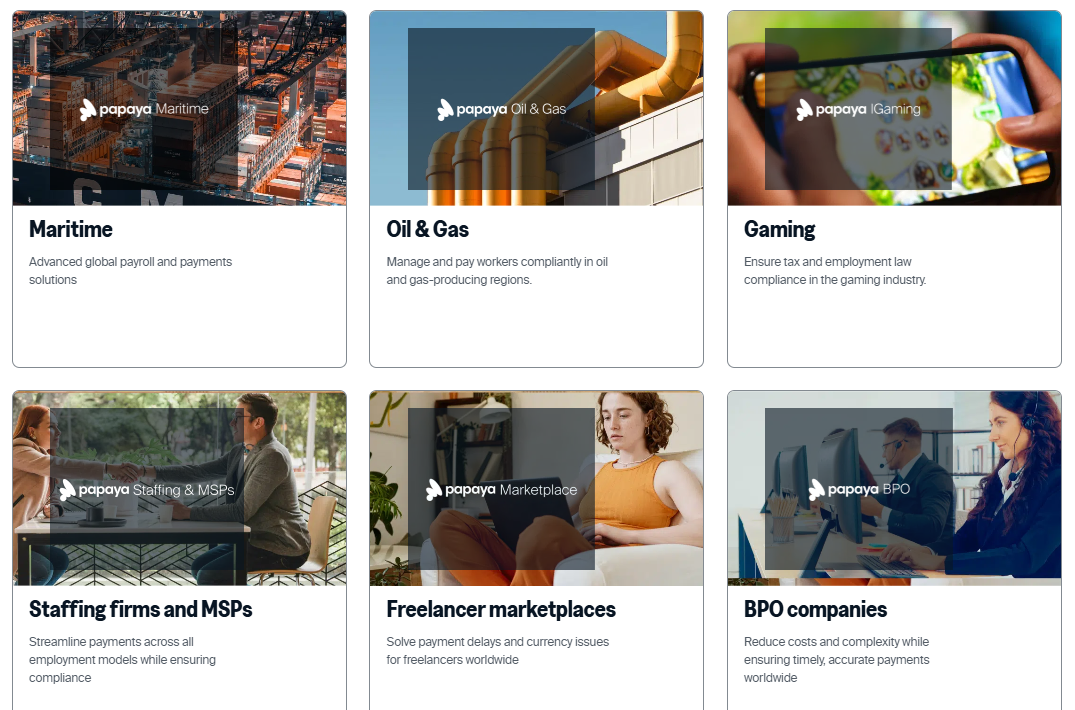Click the papaya BPO logo icon
The image size is (1075, 710).
(817, 490)
